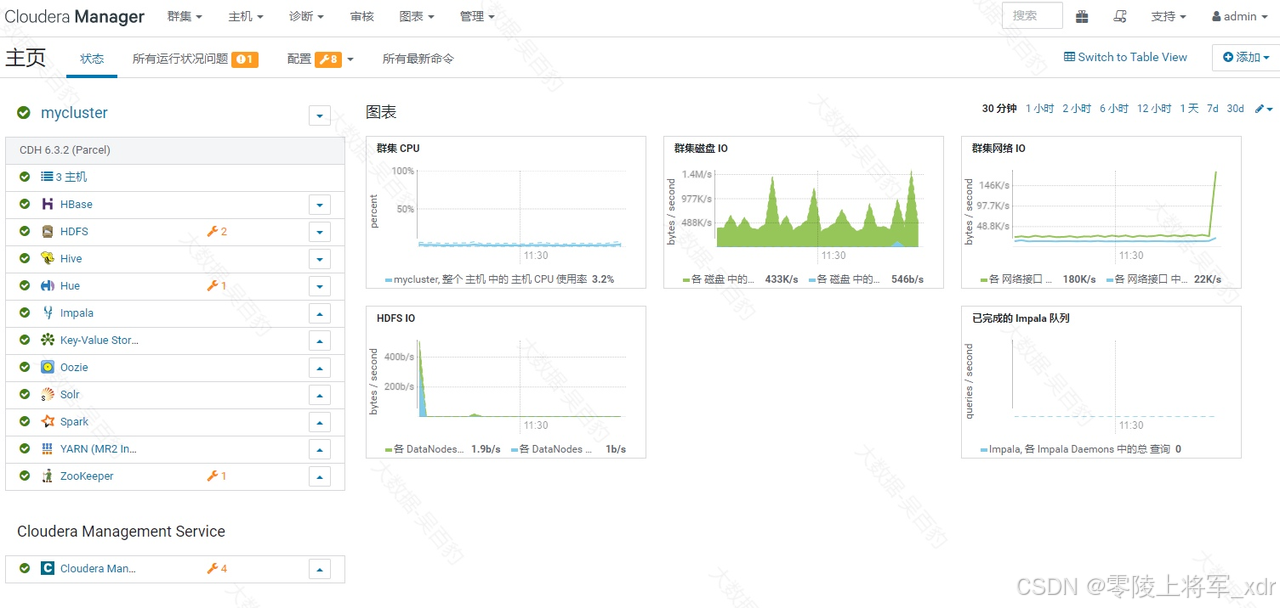Image resolution: width=1280 pixels, height=608 pixels.
Task: Open the YARN (MR2 In... service link
Action: click(x=98, y=449)
